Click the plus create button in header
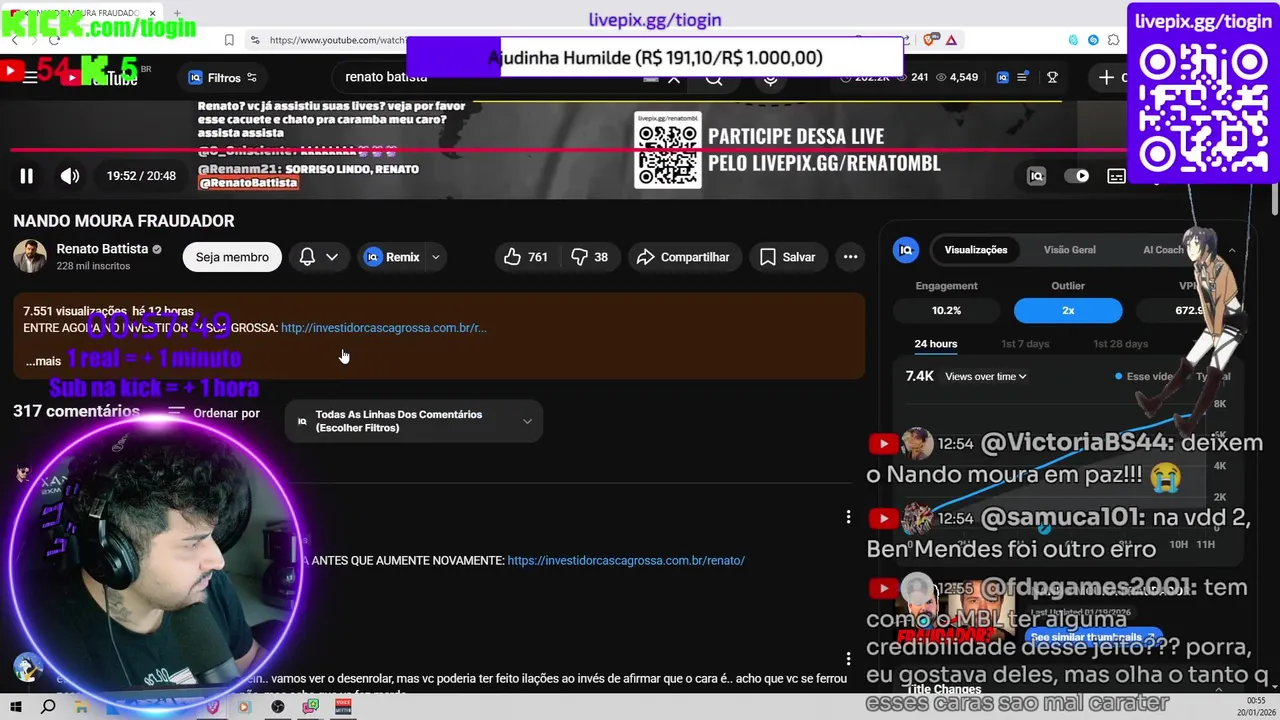1280x720 pixels. click(x=1106, y=77)
